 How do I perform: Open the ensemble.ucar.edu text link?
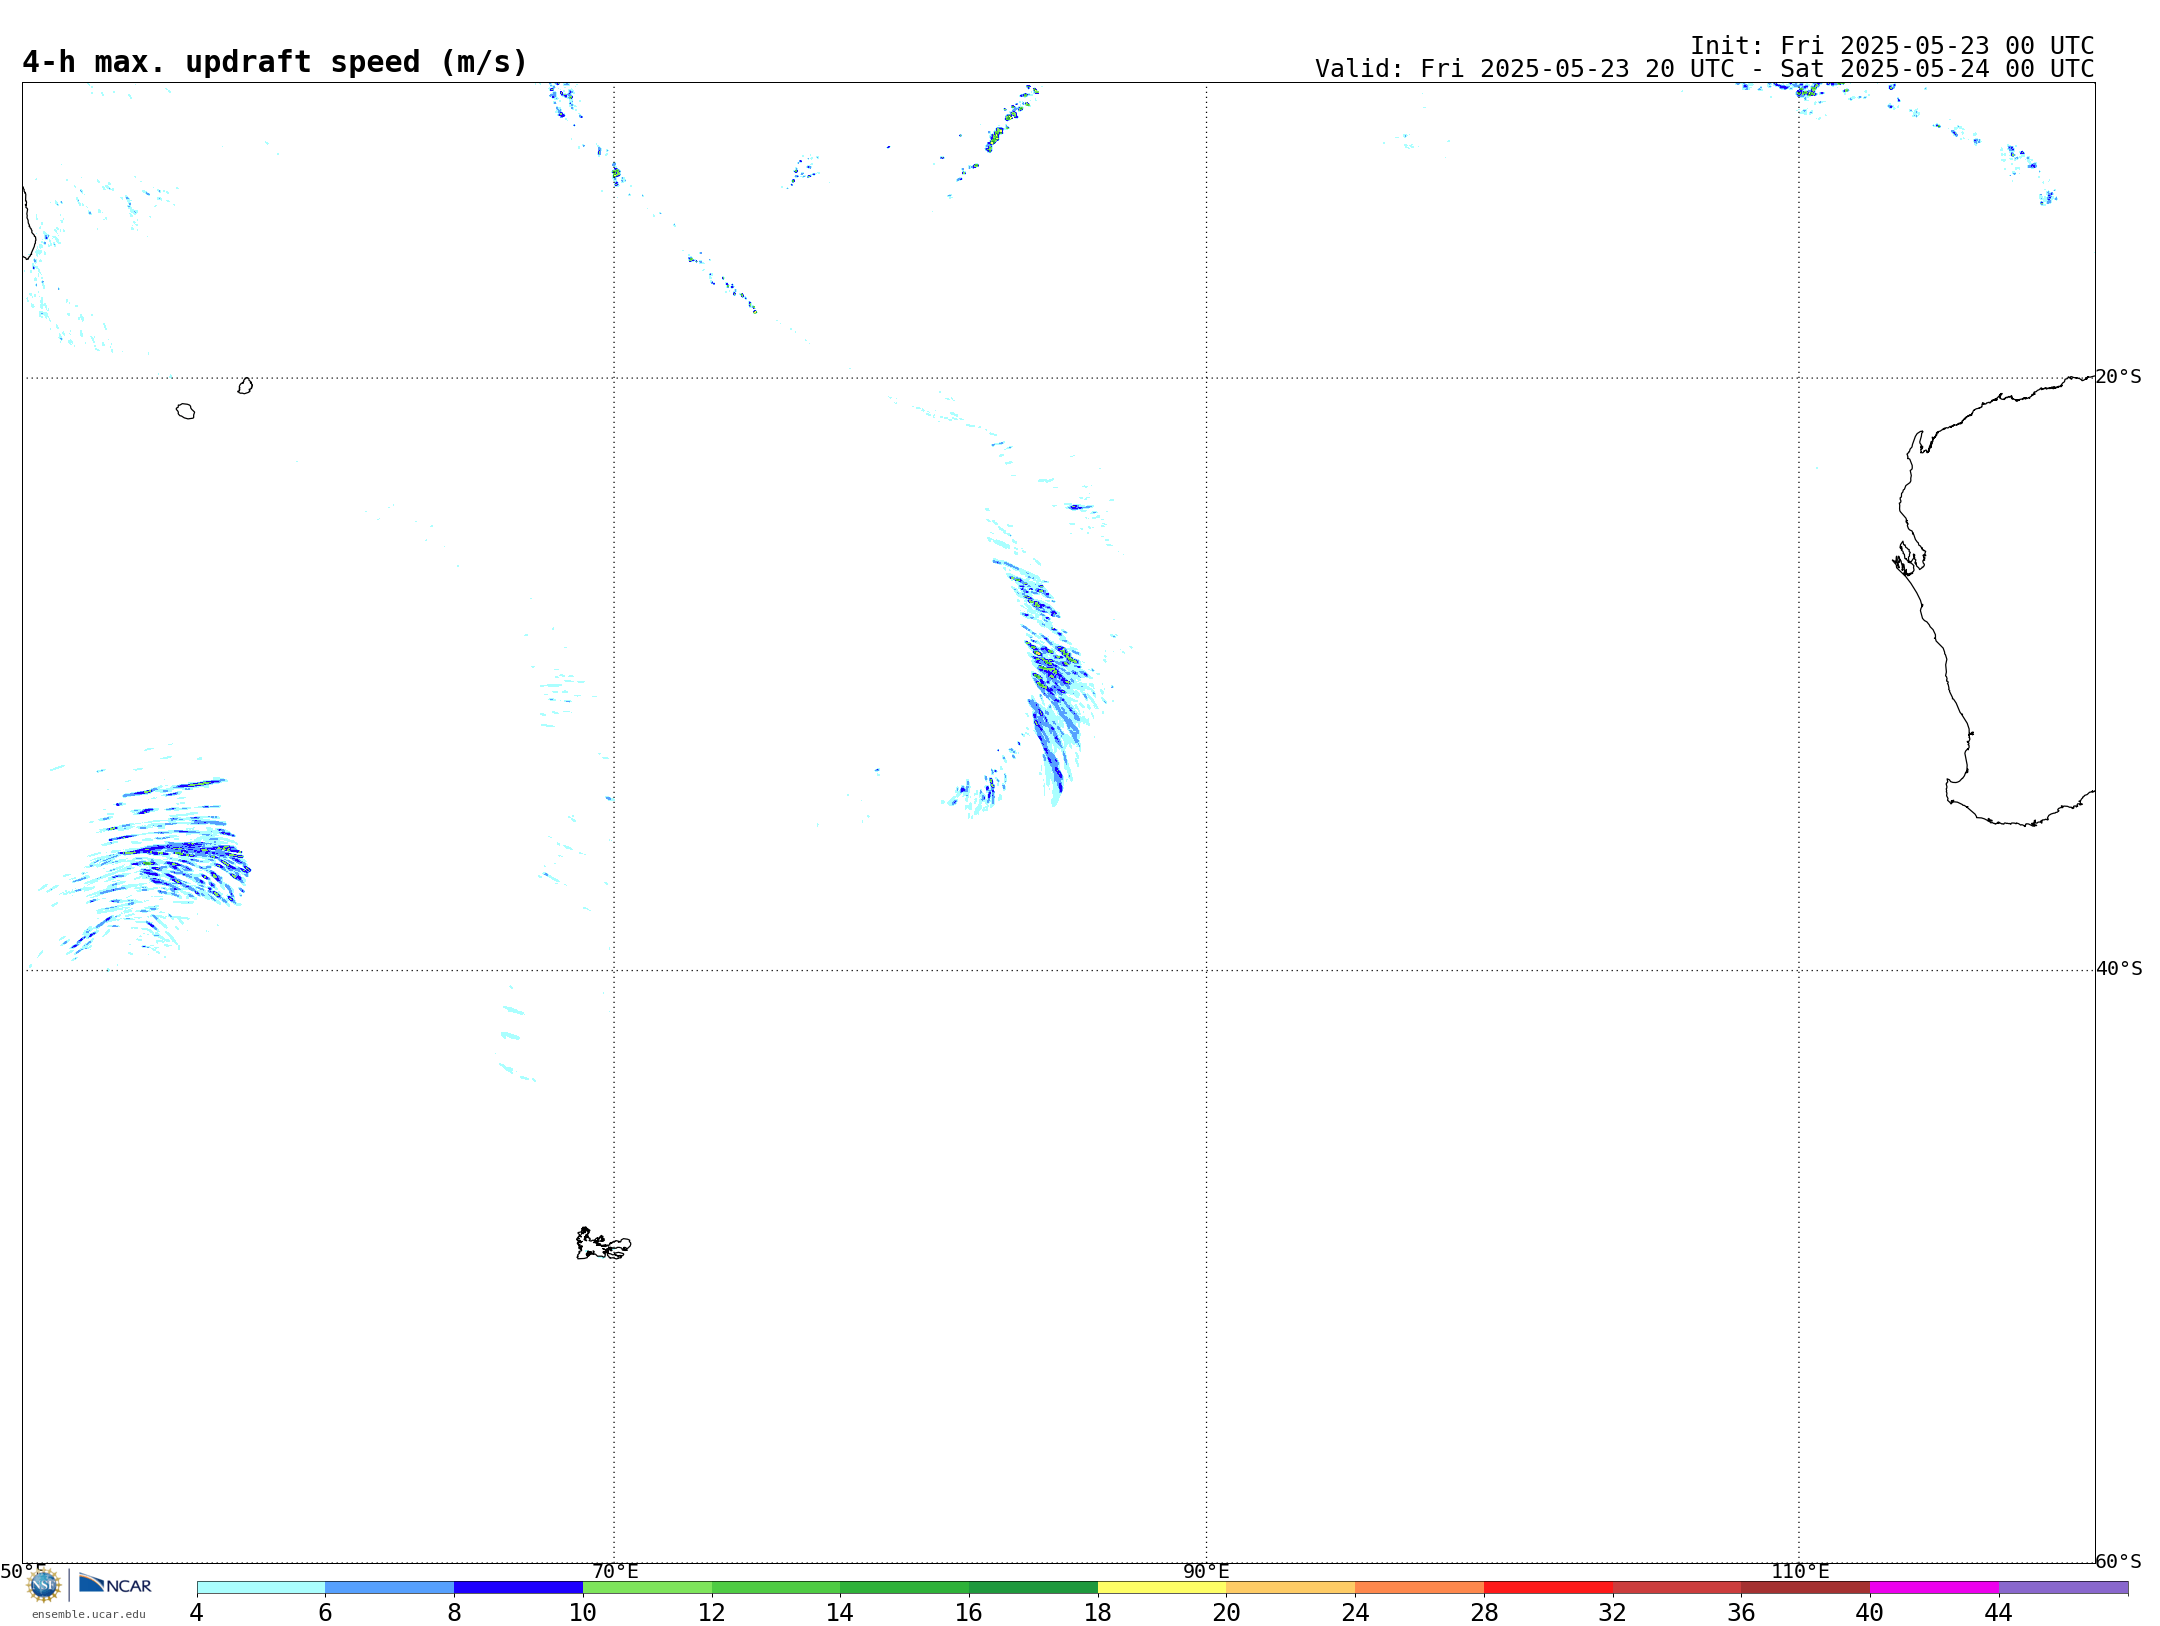(x=89, y=1614)
